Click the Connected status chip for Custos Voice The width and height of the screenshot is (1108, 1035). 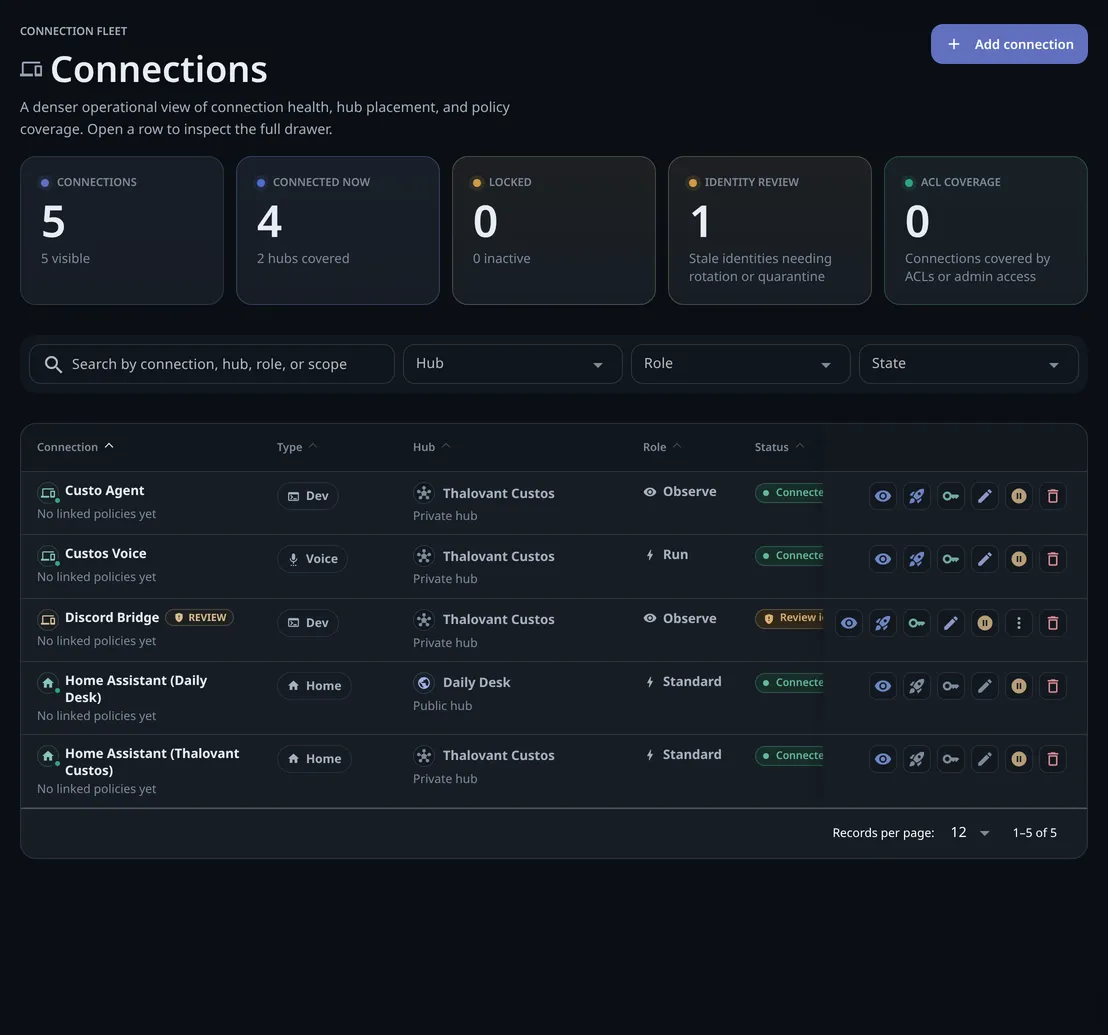[789, 555]
